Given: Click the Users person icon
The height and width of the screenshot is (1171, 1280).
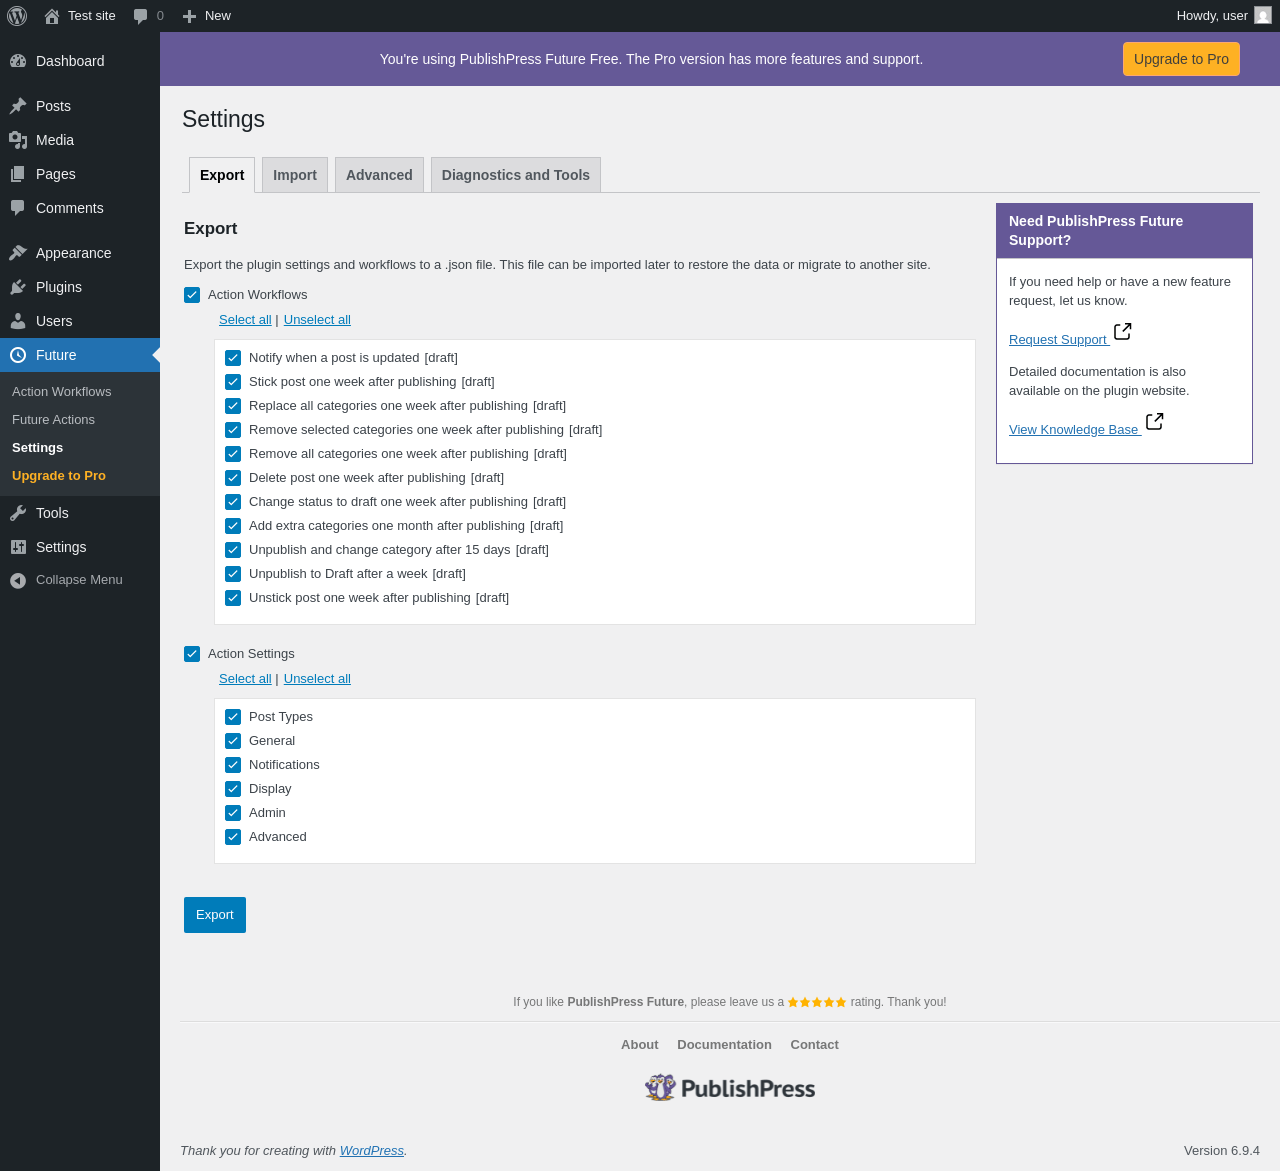Looking at the screenshot, I should (x=18, y=321).
